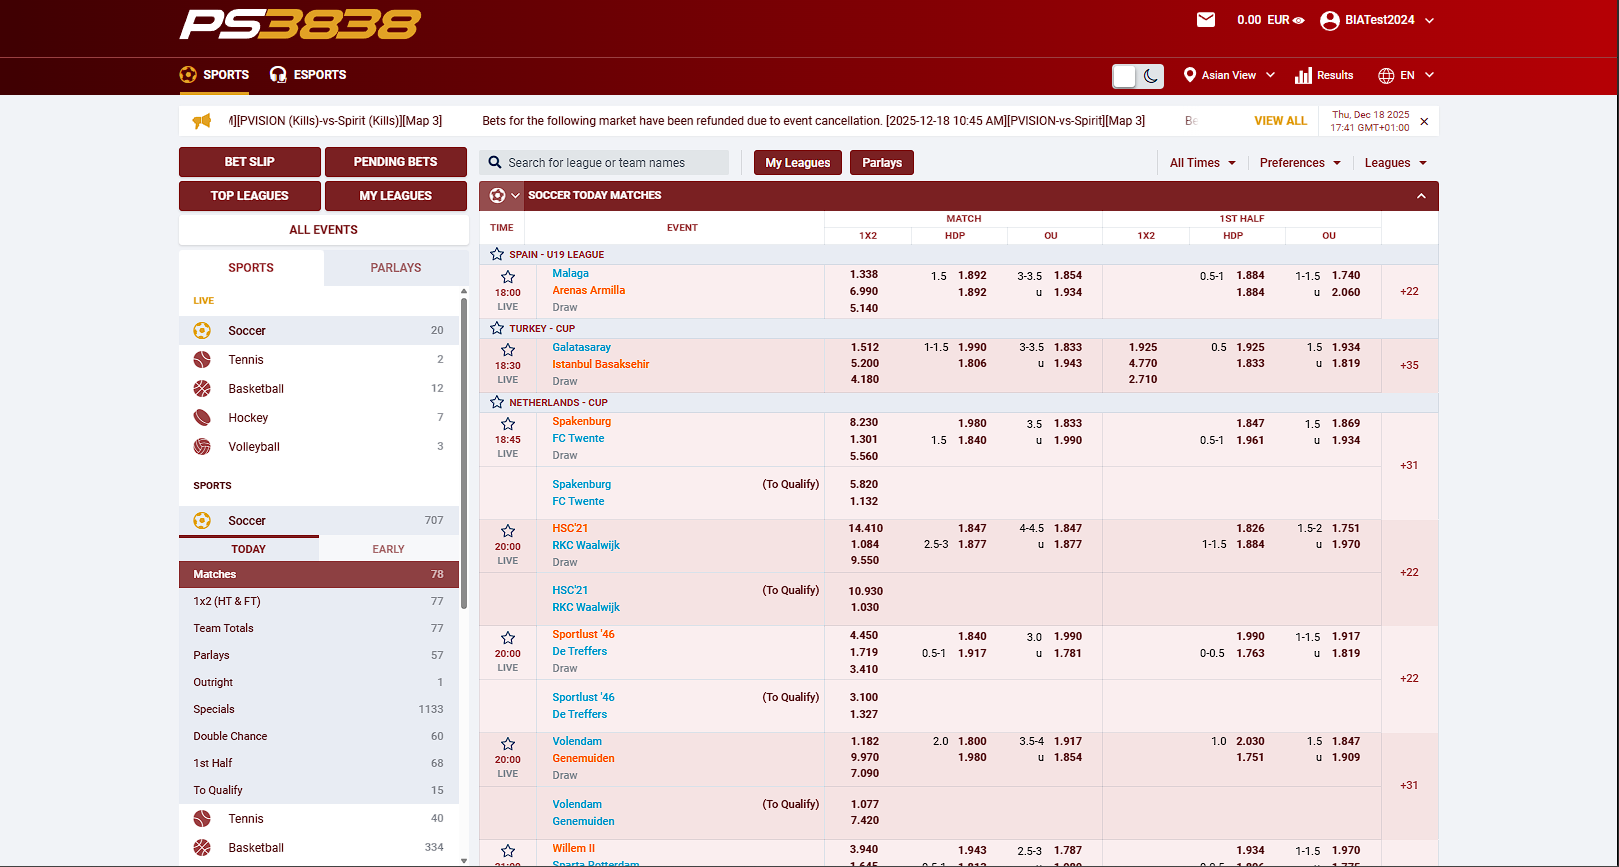The image size is (1619, 867).
Task: Click the Bet Slip button
Action: point(249,162)
